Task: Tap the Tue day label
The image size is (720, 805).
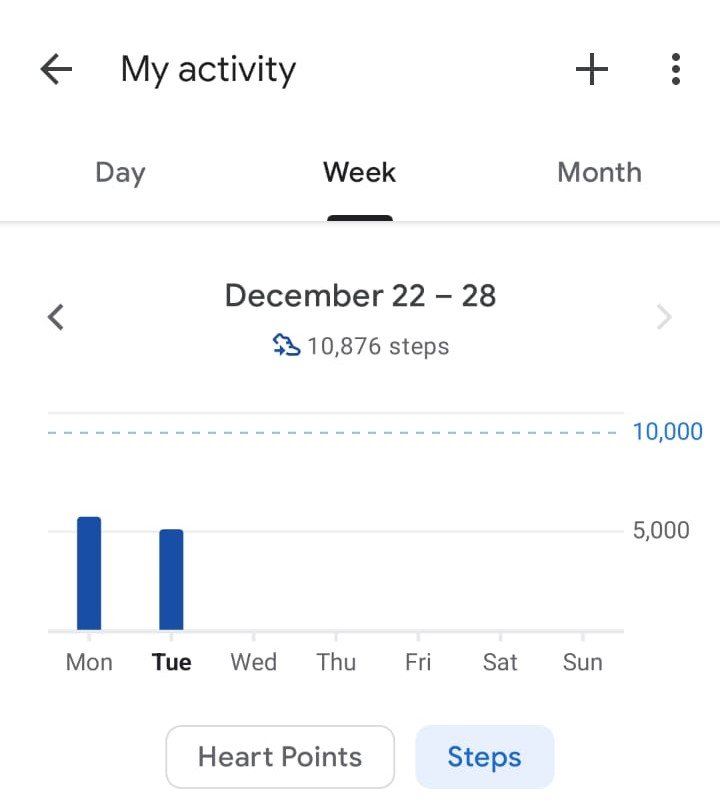Action: point(171,662)
